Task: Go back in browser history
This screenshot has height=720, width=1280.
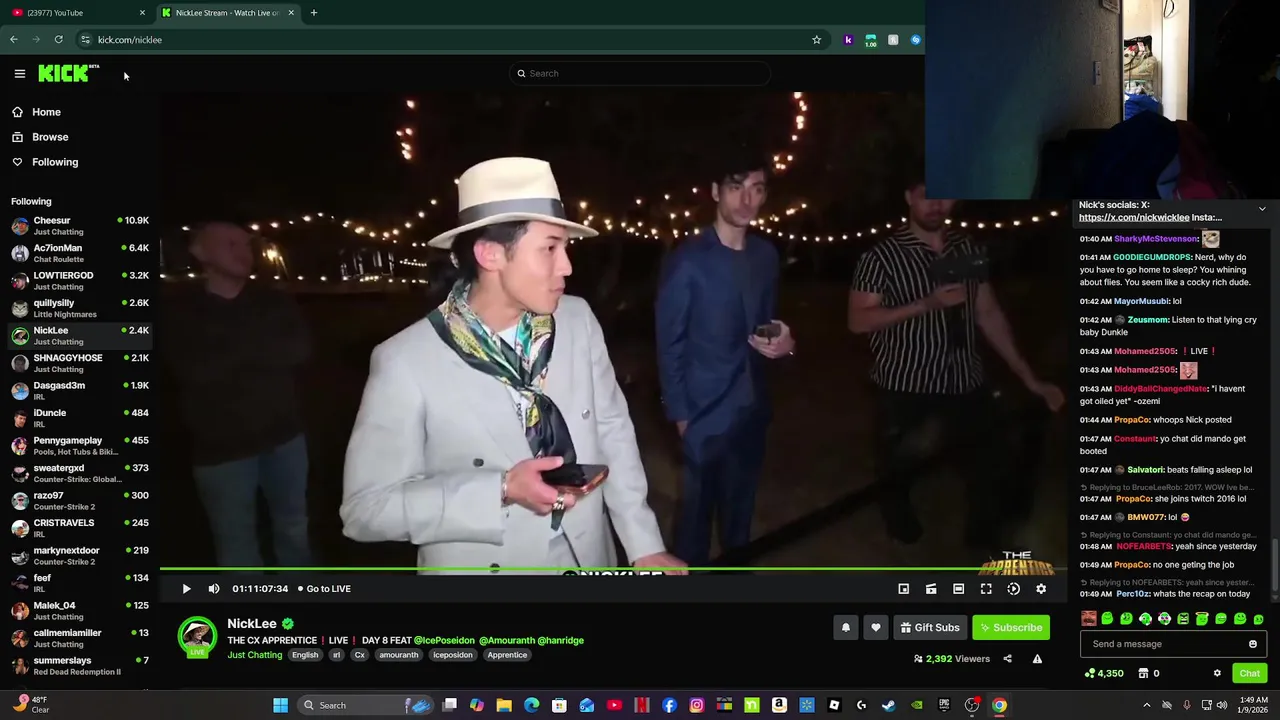Action: (14, 40)
